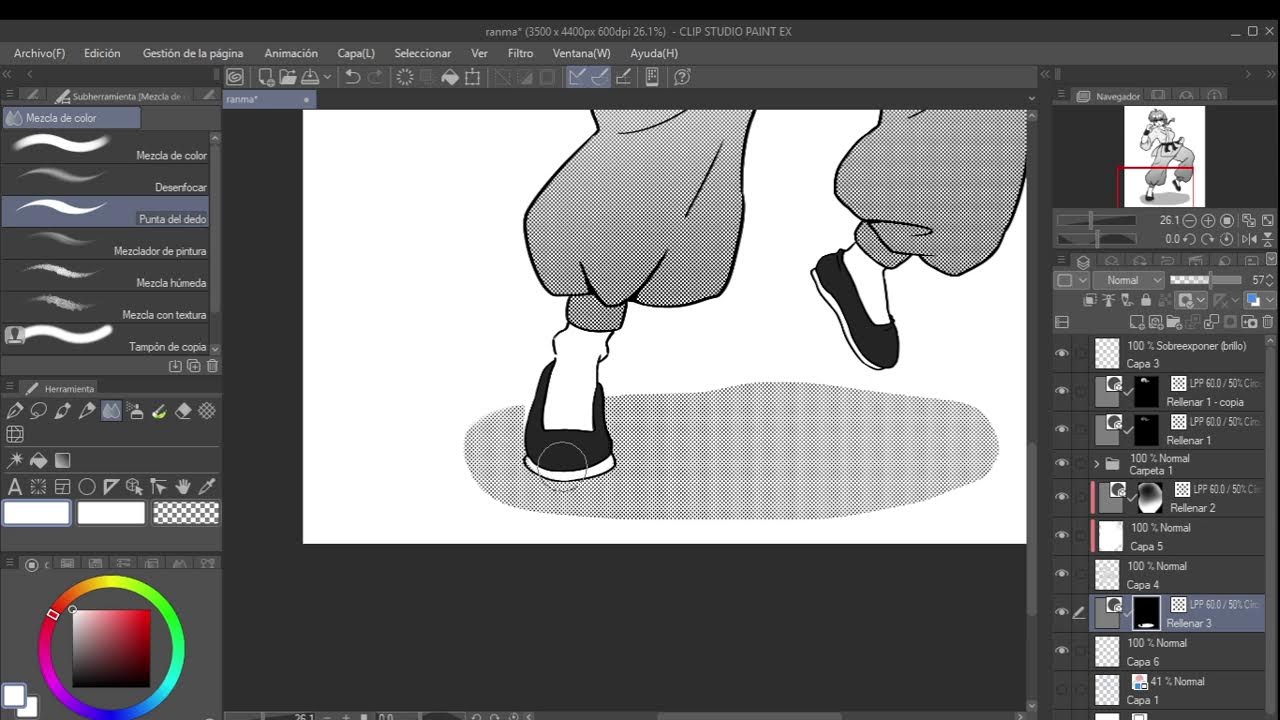Select the Brush tool icon
This screenshot has height=720, width=1280.
63,411
